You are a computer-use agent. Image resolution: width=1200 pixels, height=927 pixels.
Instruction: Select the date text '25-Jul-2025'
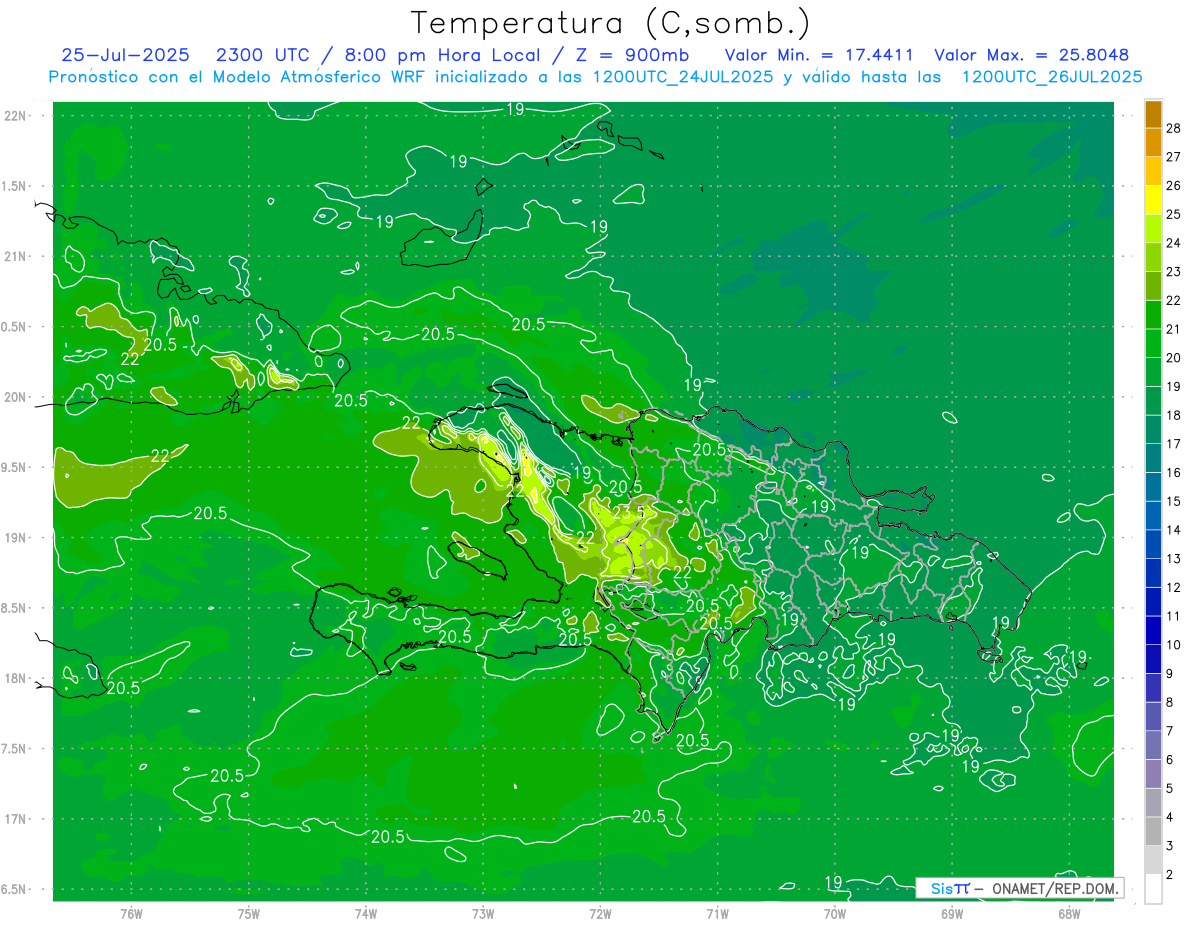(127, 55)
